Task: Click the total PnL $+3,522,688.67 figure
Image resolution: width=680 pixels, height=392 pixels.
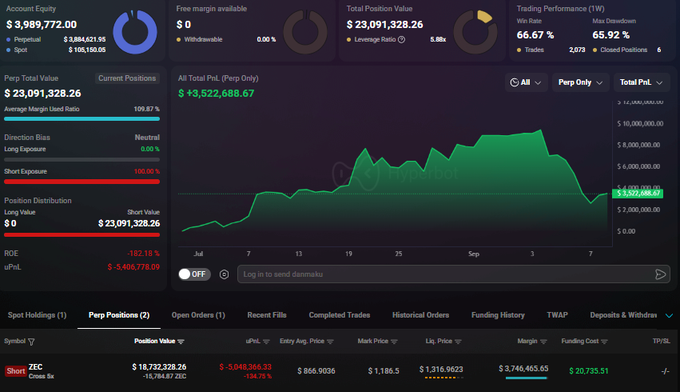Action: [216, 94]
